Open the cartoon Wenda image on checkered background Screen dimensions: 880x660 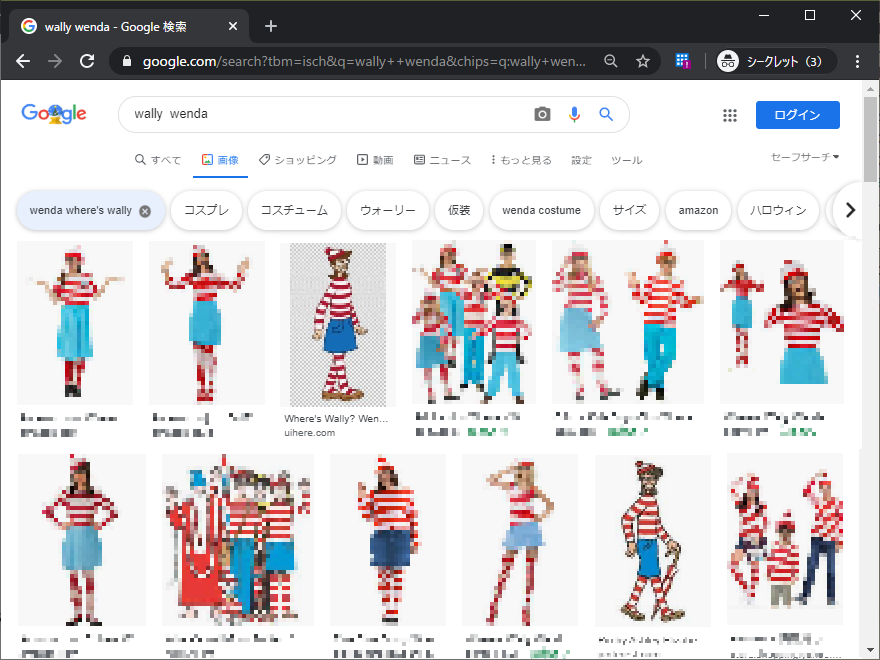pyautogui.click(x=338, y=324)
